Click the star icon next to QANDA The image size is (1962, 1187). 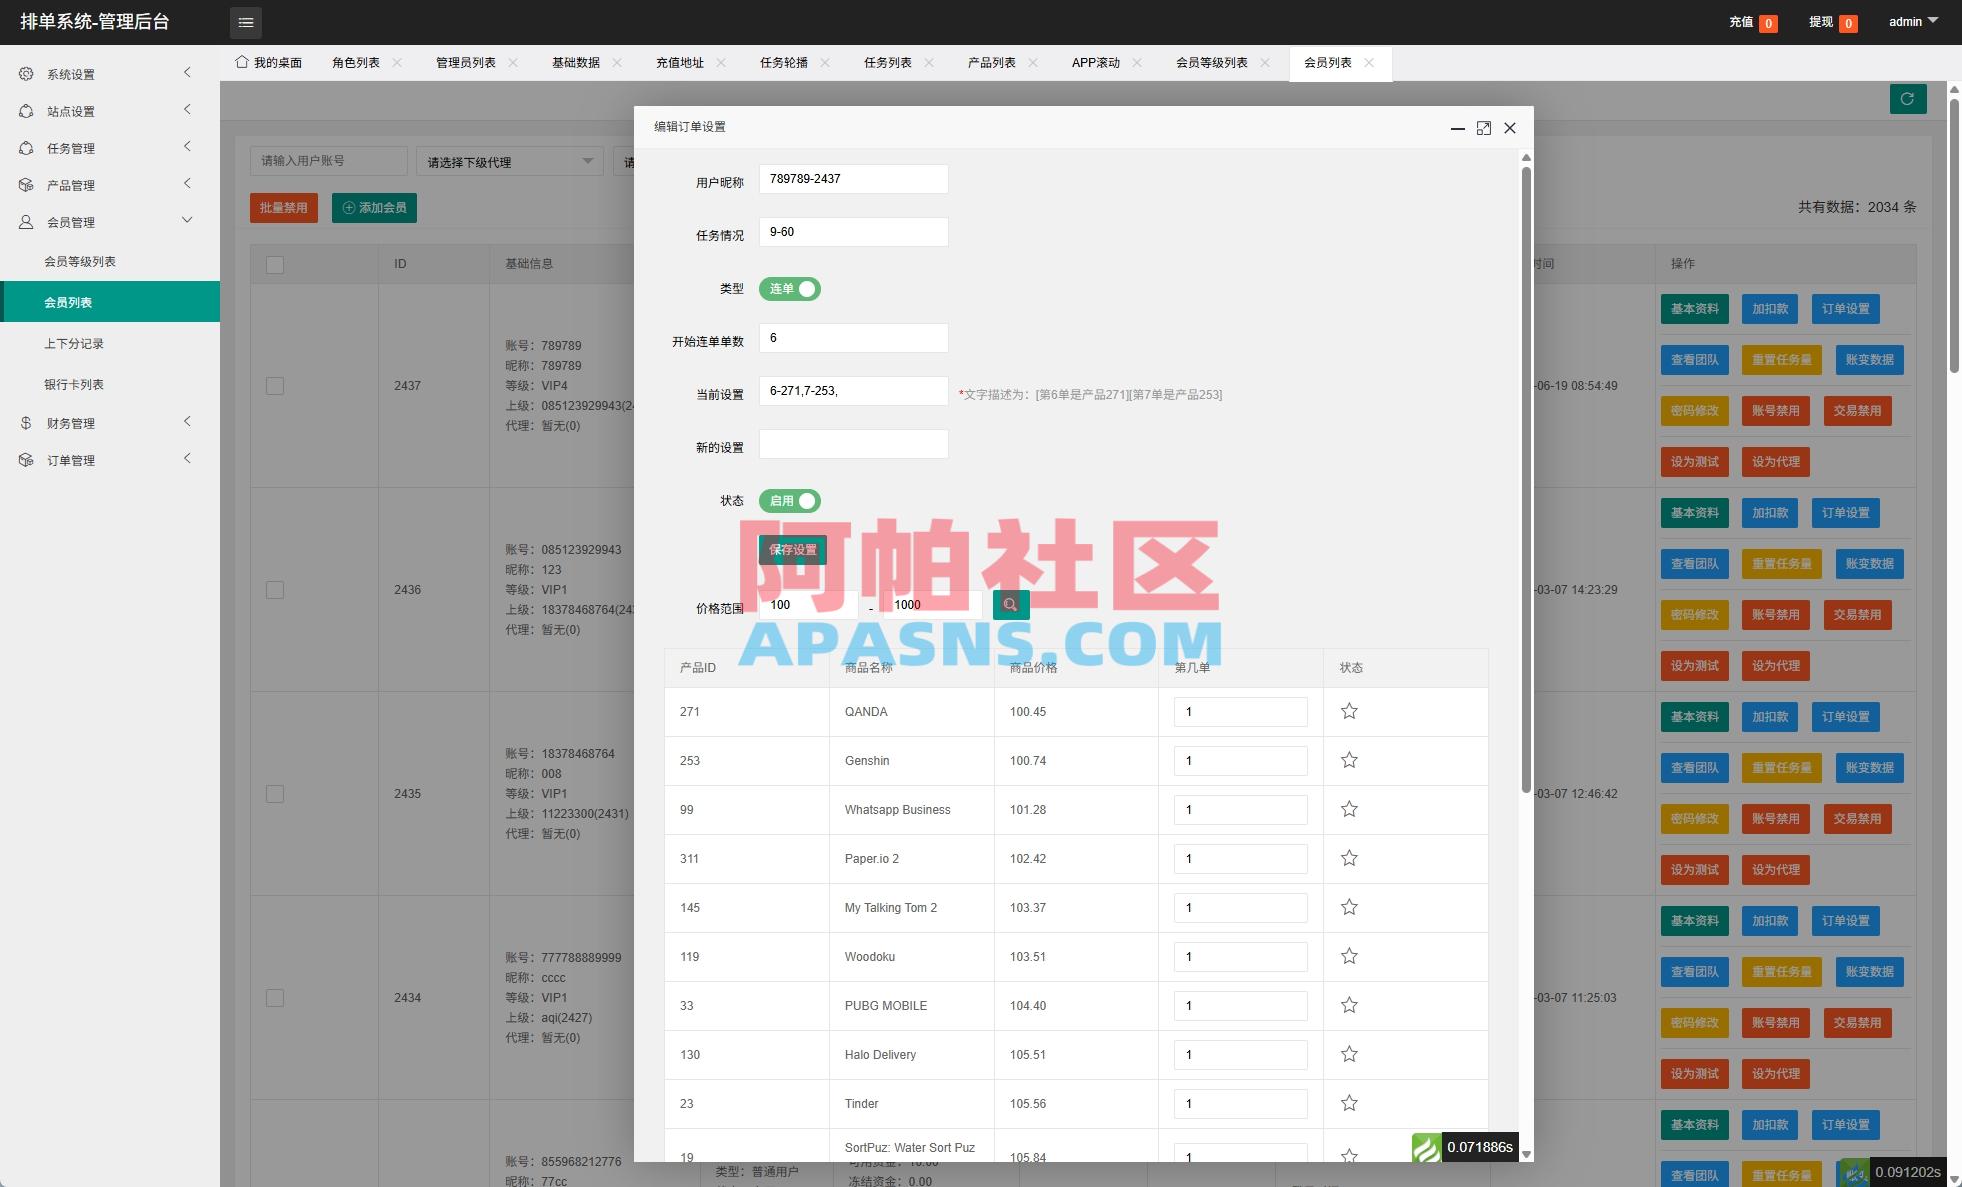tap(1348, 711)
